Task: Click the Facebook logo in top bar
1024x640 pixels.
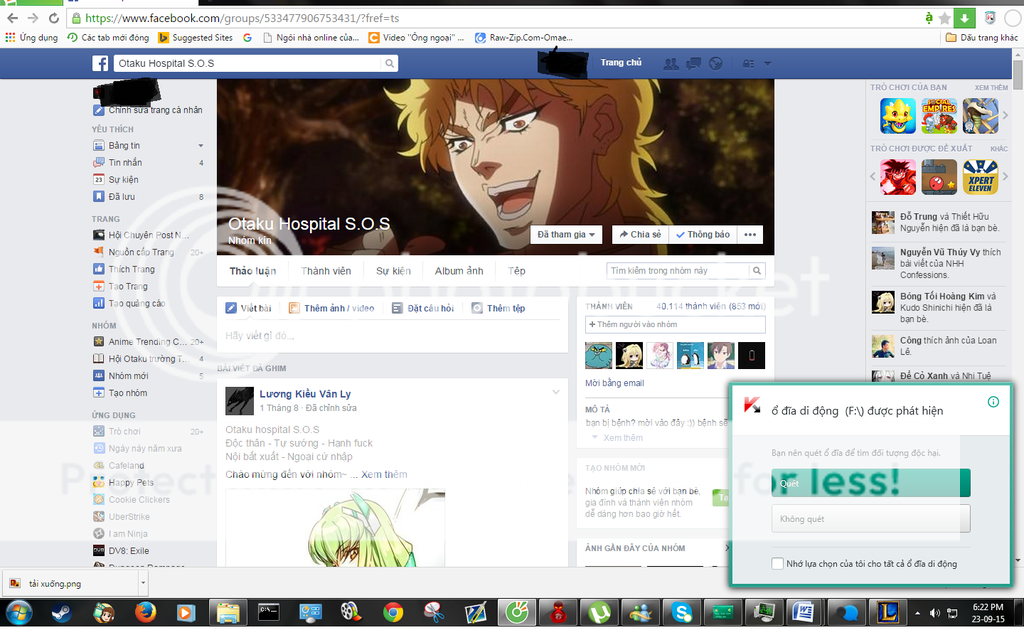Action: click(x=100, y=63)
